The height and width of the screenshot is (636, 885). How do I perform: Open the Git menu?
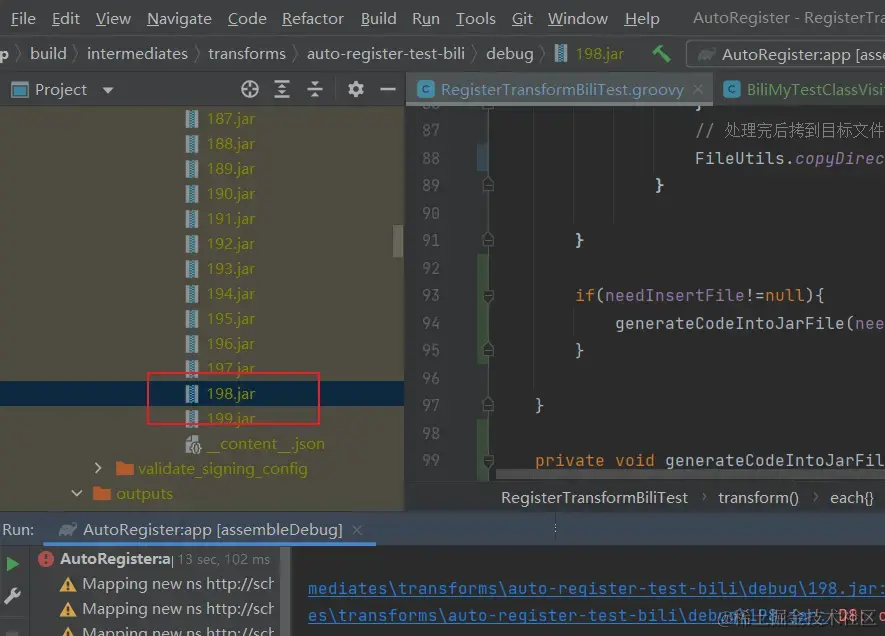point(522,19)
